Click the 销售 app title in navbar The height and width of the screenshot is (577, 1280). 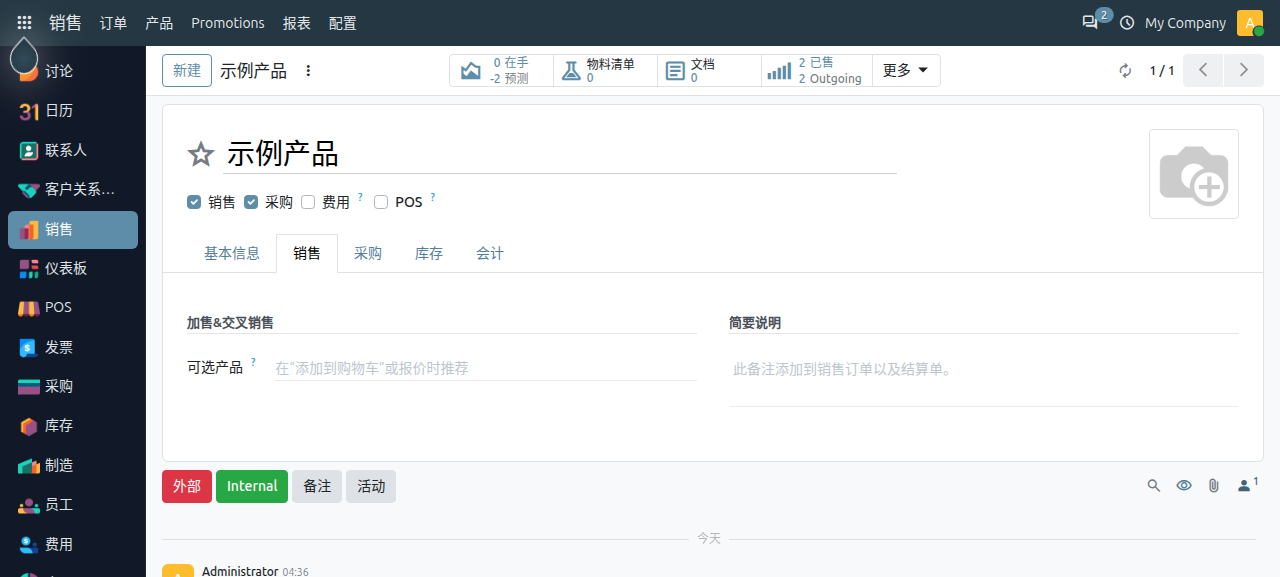[x=65, y=22]
